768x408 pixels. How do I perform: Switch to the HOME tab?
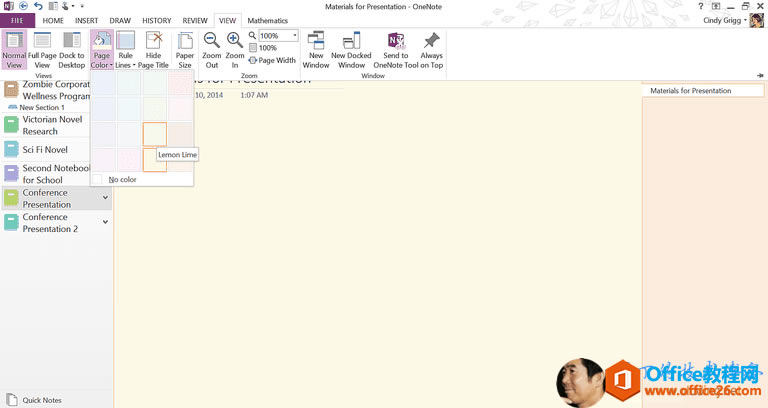53,21
